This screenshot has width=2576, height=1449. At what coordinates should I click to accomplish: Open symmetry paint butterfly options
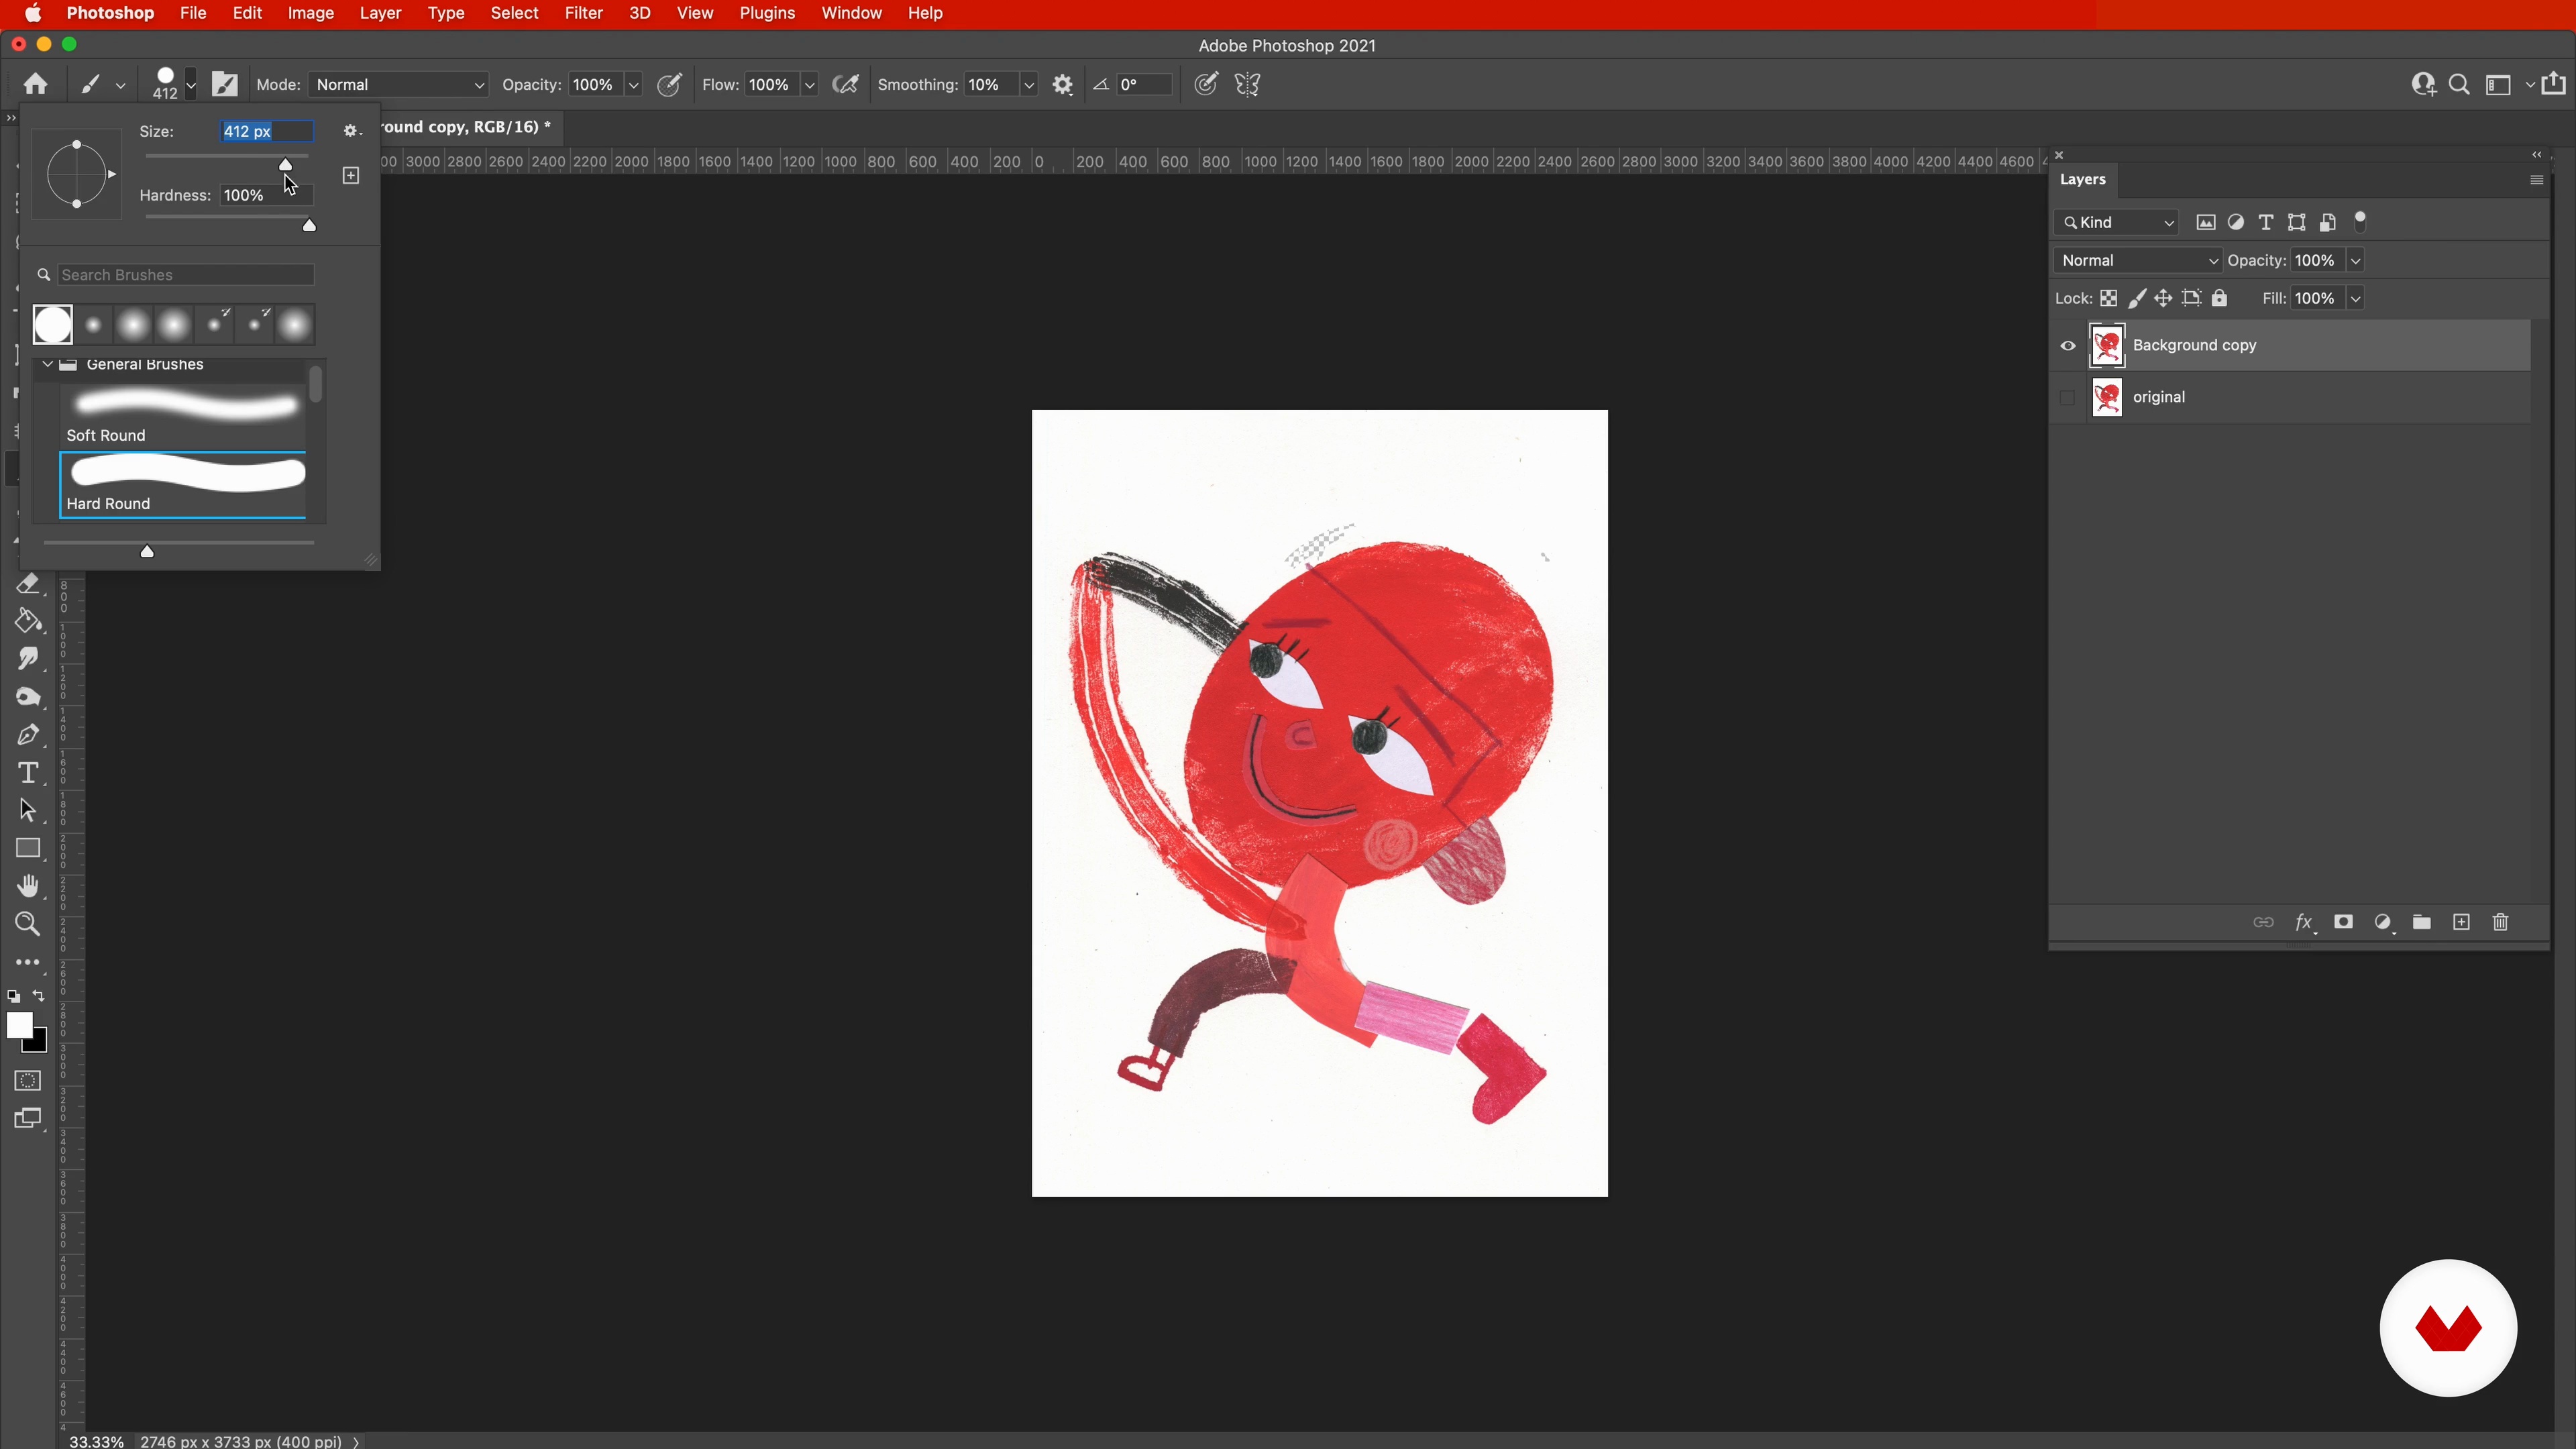[1247, 84]
